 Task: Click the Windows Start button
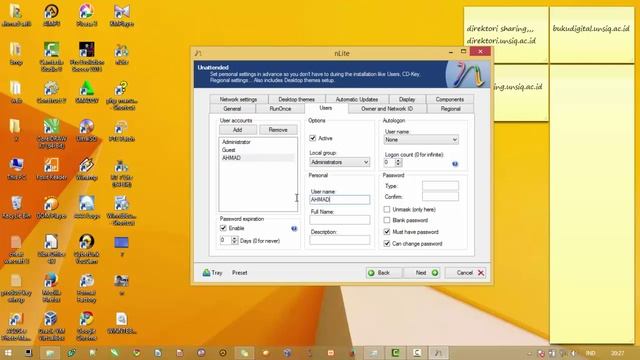point(8,353)
